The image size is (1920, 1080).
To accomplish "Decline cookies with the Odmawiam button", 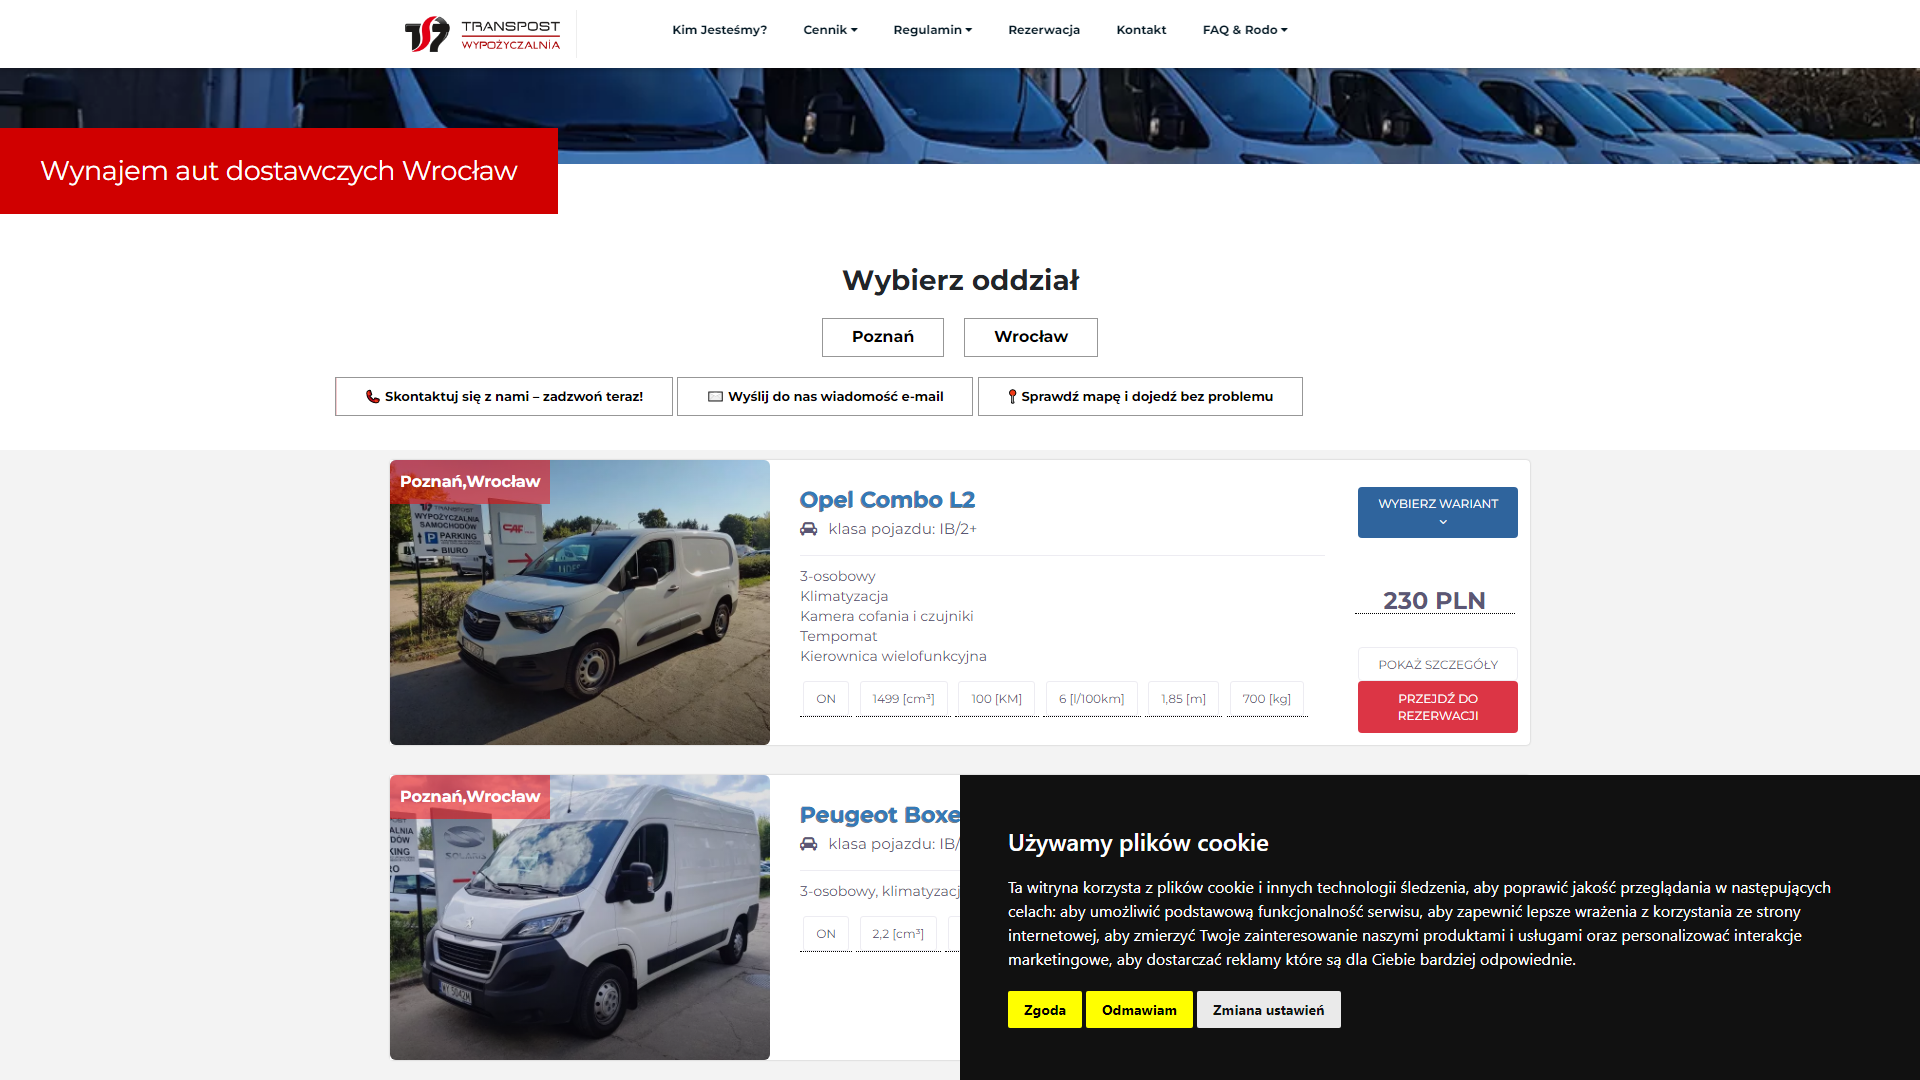I will click(1139, 1010).
